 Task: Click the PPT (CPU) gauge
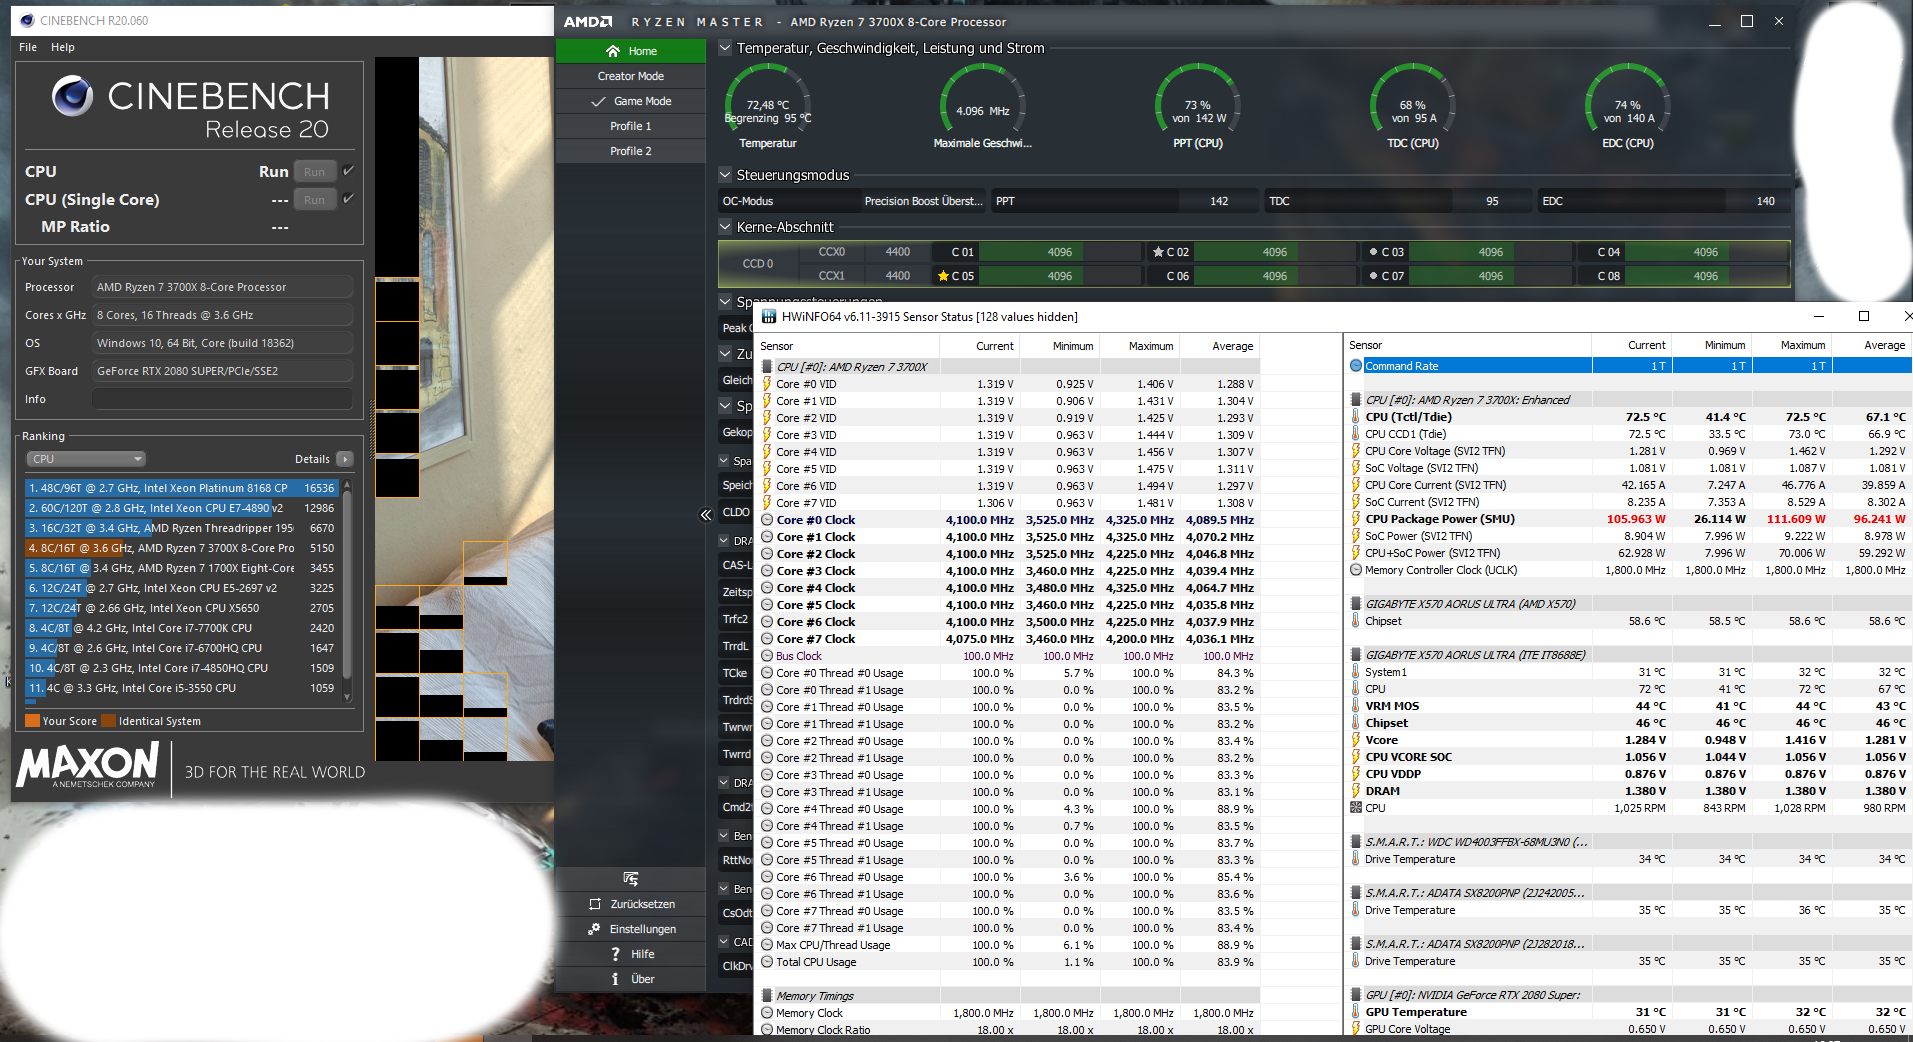pyautogui.click(x=1197, y=106)
